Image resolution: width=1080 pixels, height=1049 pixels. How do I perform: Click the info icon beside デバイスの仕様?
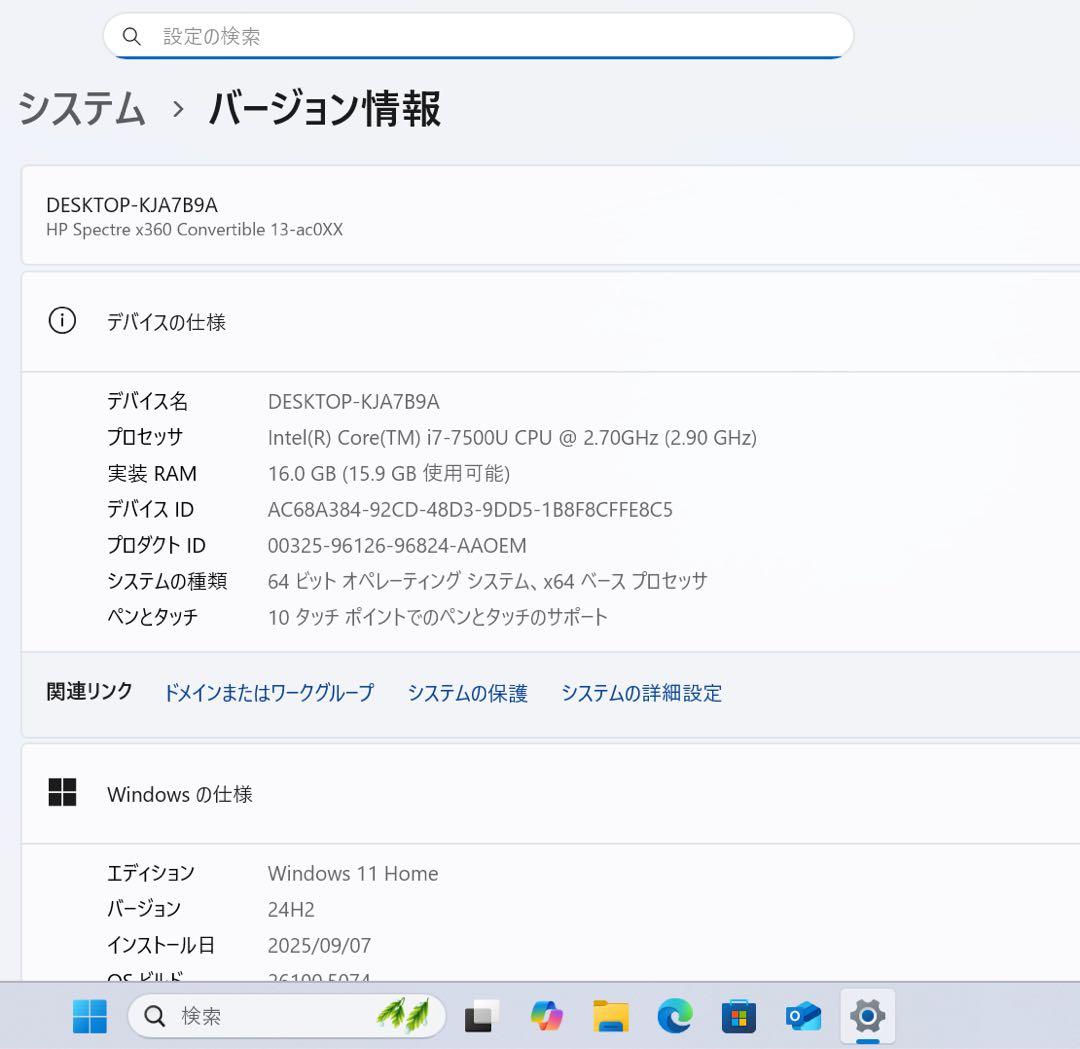pyautogui.click(x=62, y=320)
